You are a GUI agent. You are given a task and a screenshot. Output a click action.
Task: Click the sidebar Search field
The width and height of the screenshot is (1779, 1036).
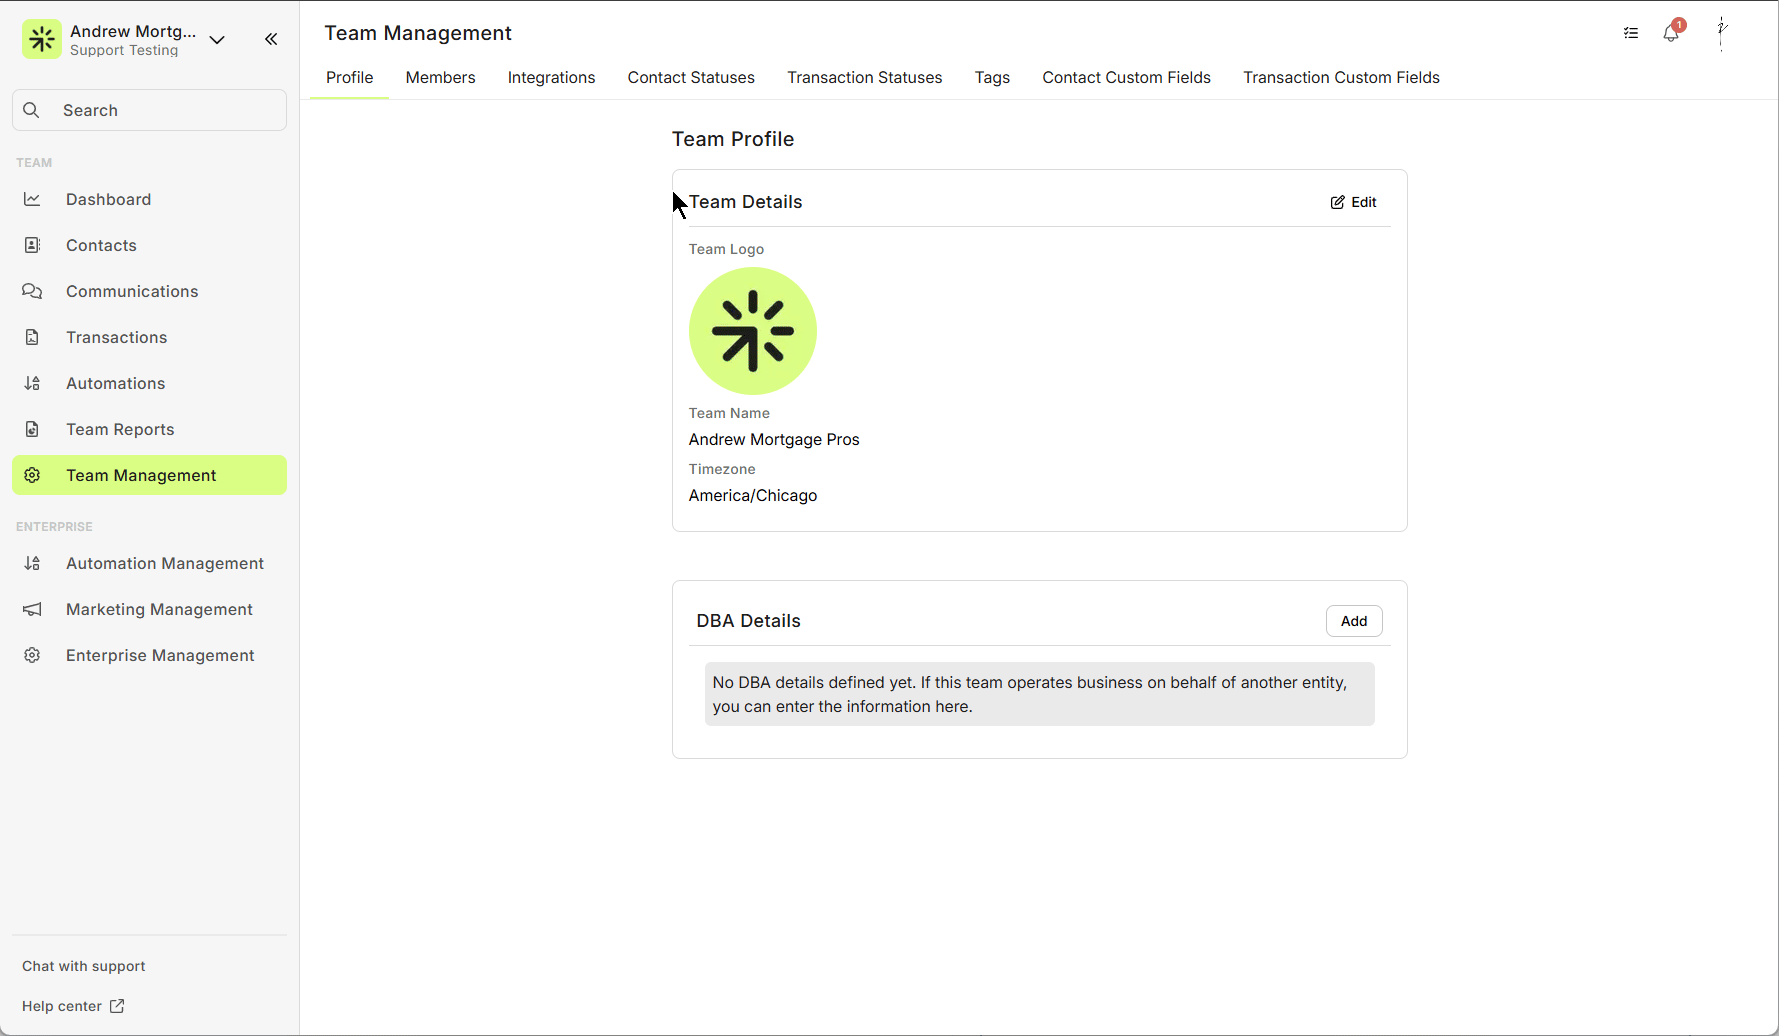(x=150, y=110)
